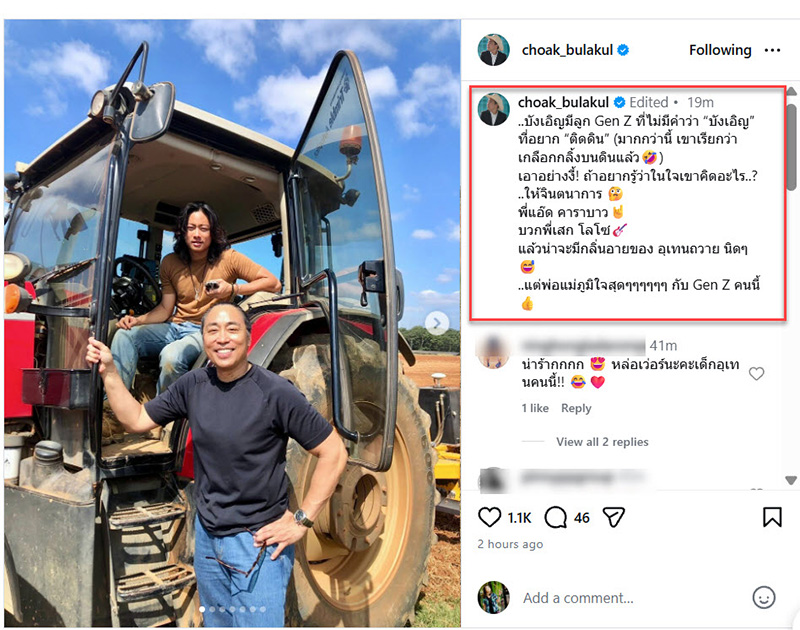Open the emoji picker in the comment box

click(763, 598)
